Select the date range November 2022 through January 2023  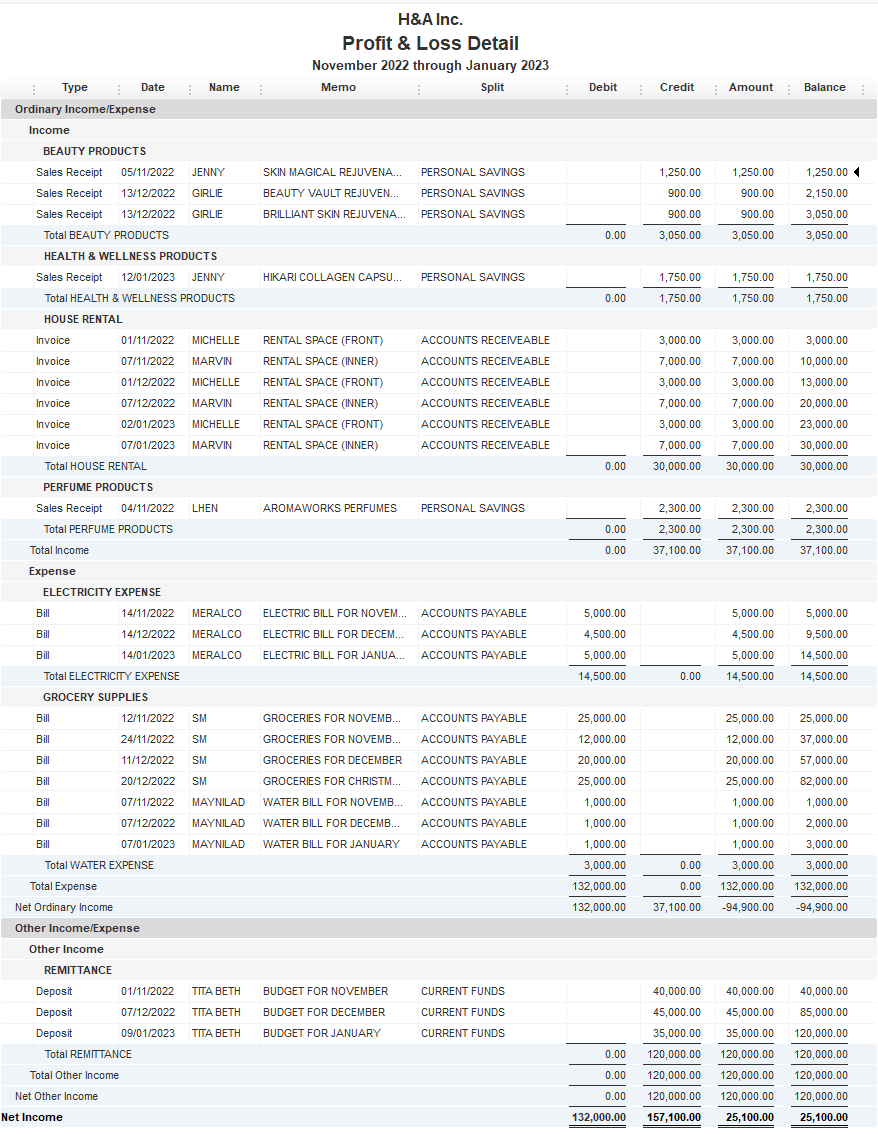[x=430, y=65]
